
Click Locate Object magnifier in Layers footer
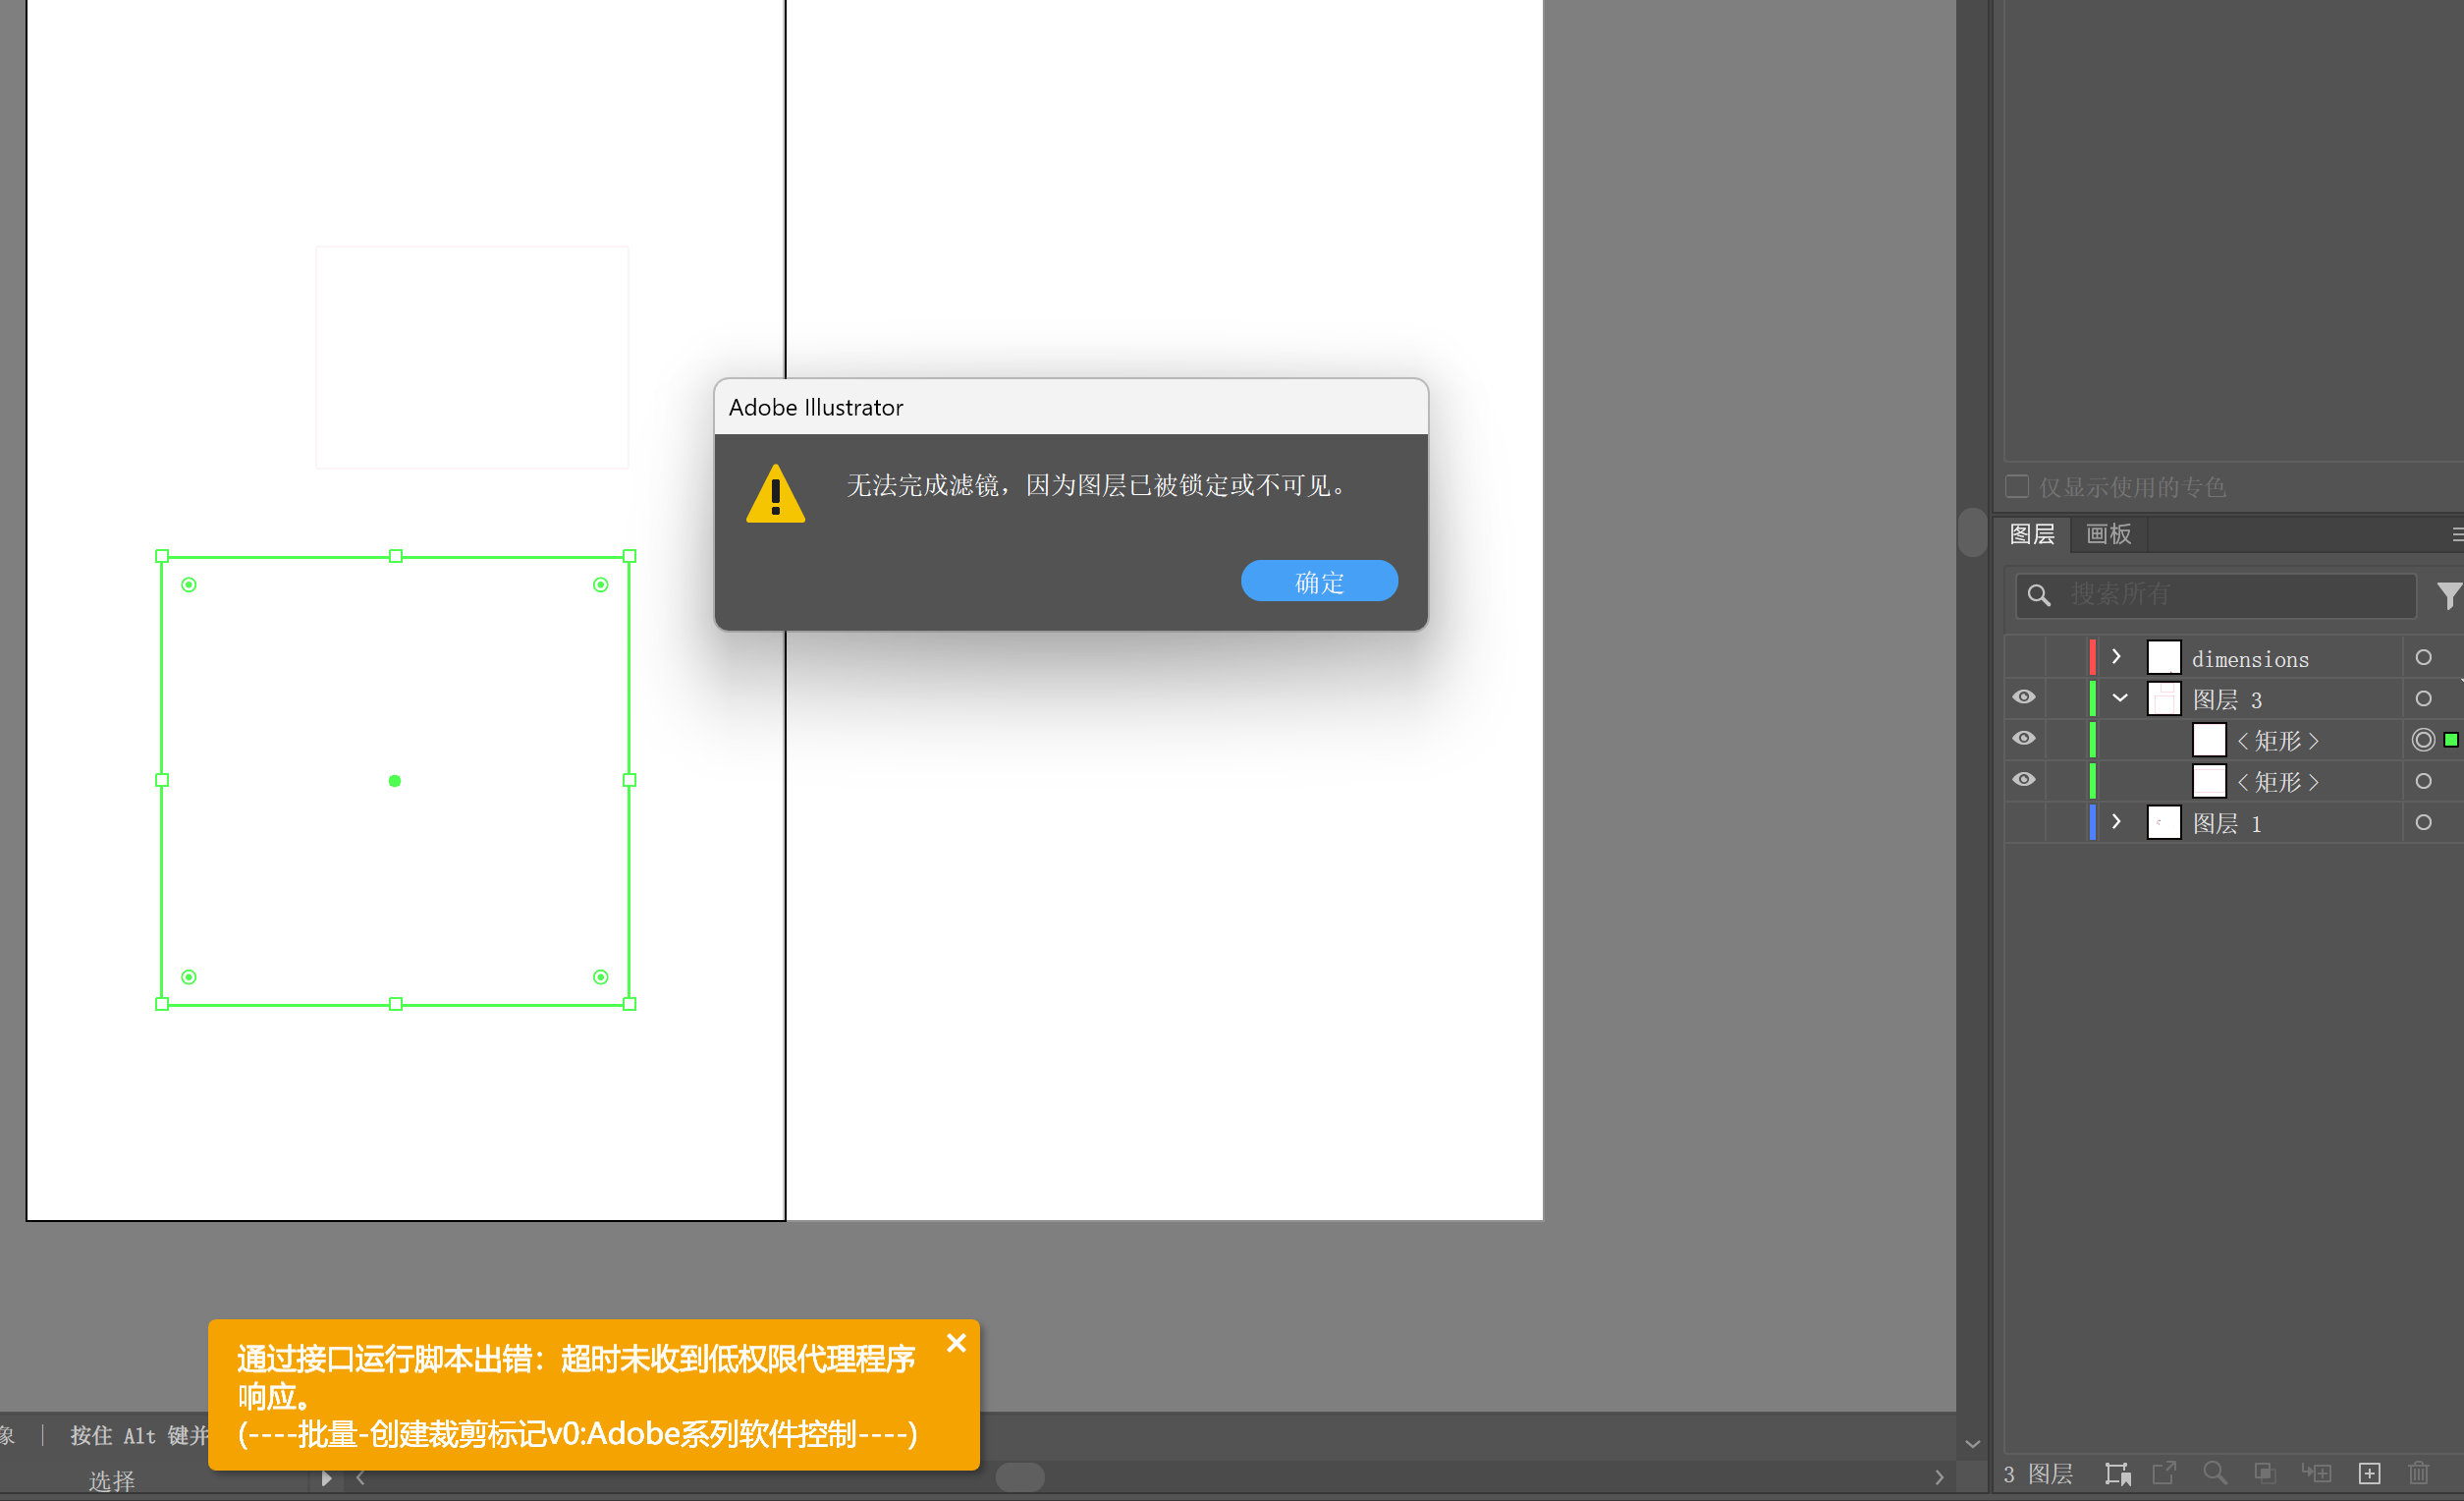coord(2214,1473)
